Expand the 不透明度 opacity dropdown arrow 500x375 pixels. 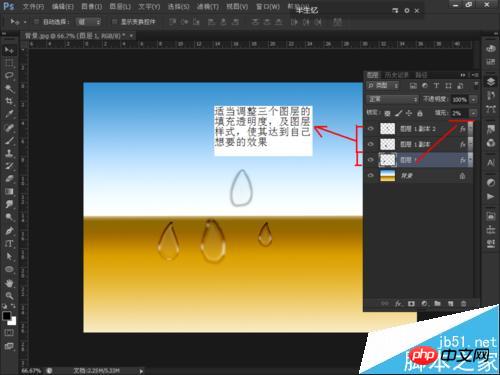(473, 99)
